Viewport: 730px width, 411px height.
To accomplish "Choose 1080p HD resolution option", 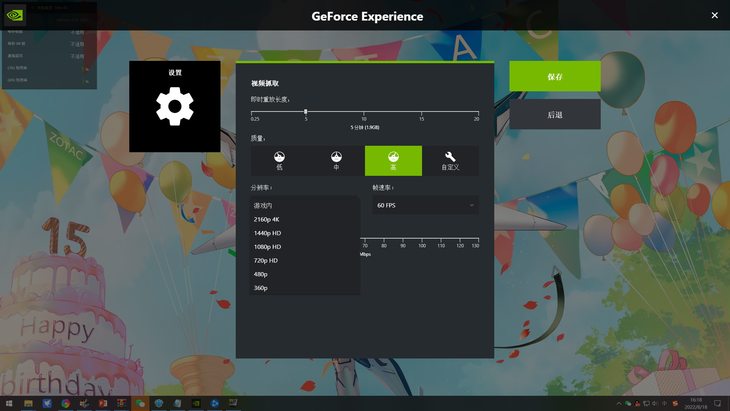I will click(305, 247).
